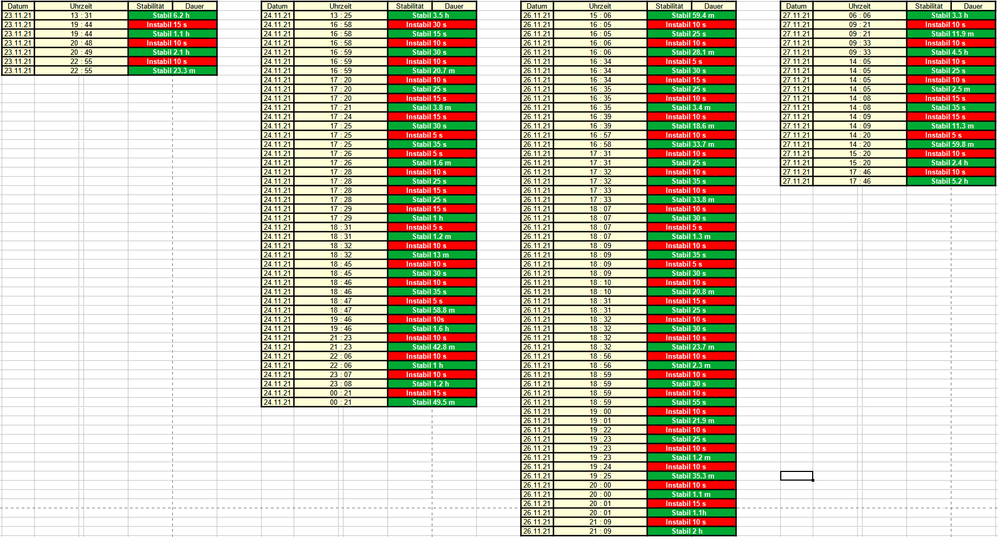Select the 'Stabil 6.2 h' cell

pos(172,15)
